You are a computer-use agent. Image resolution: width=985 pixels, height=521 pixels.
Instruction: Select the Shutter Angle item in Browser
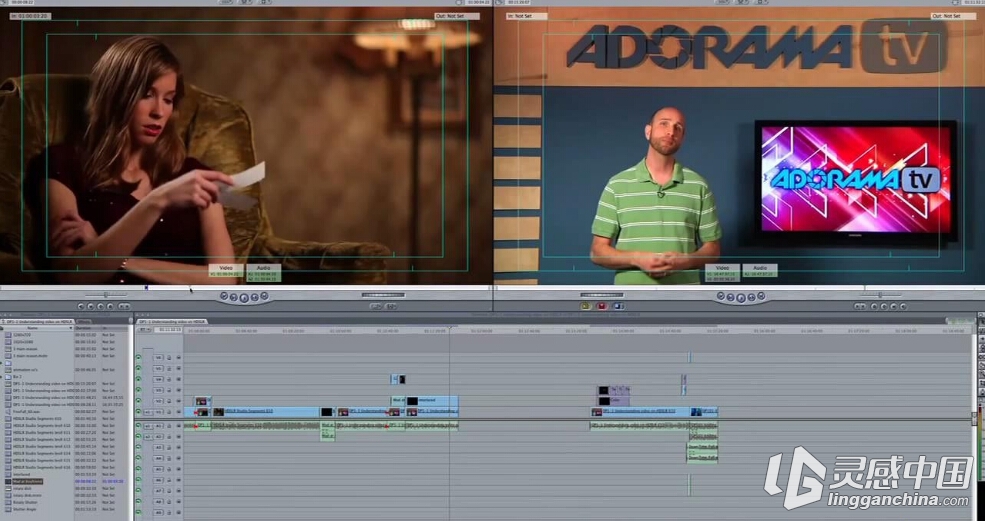point(25,509)
